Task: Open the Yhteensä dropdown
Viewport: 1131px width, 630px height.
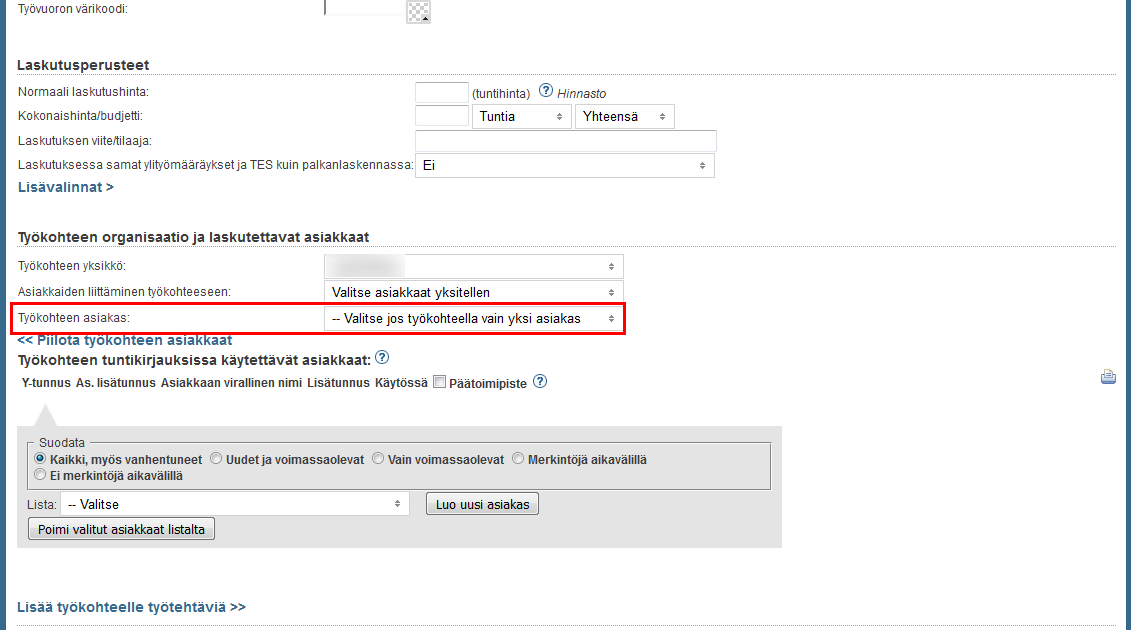Action: pos(624,117)
